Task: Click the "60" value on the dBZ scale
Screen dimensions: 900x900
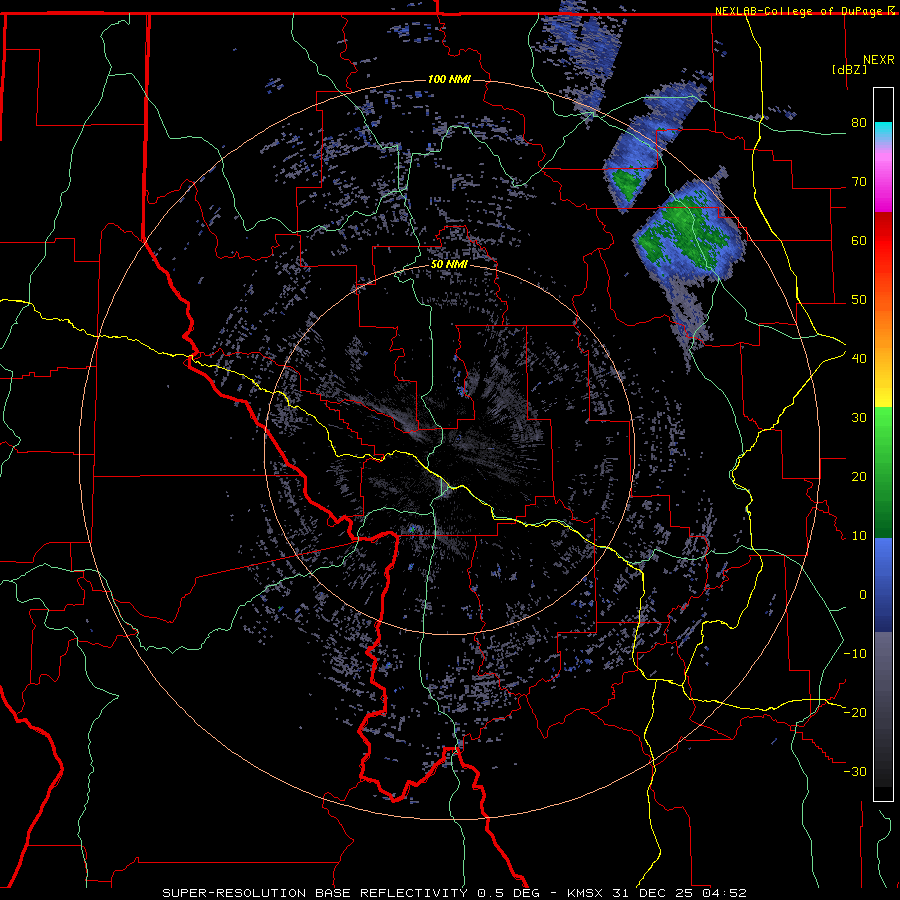Action: tap(859, 240)
